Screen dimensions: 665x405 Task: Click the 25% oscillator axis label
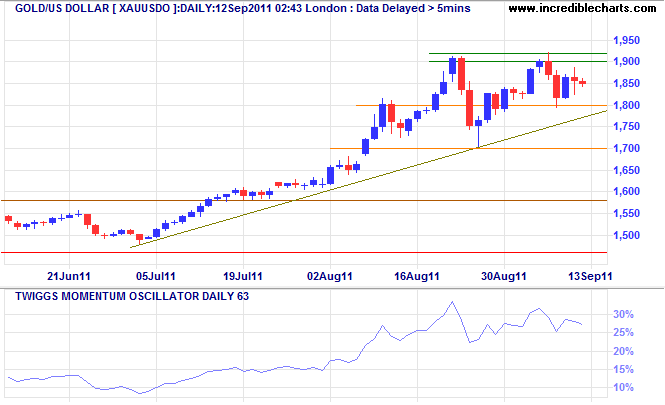coord(623,333)
